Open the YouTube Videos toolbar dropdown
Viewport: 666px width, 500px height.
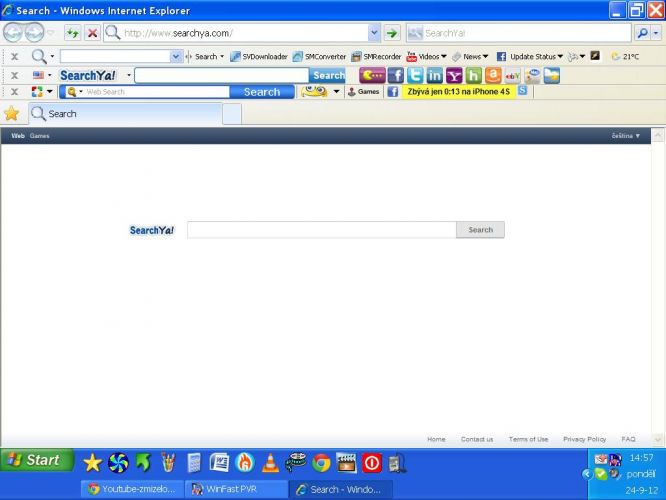pos(426,56)
